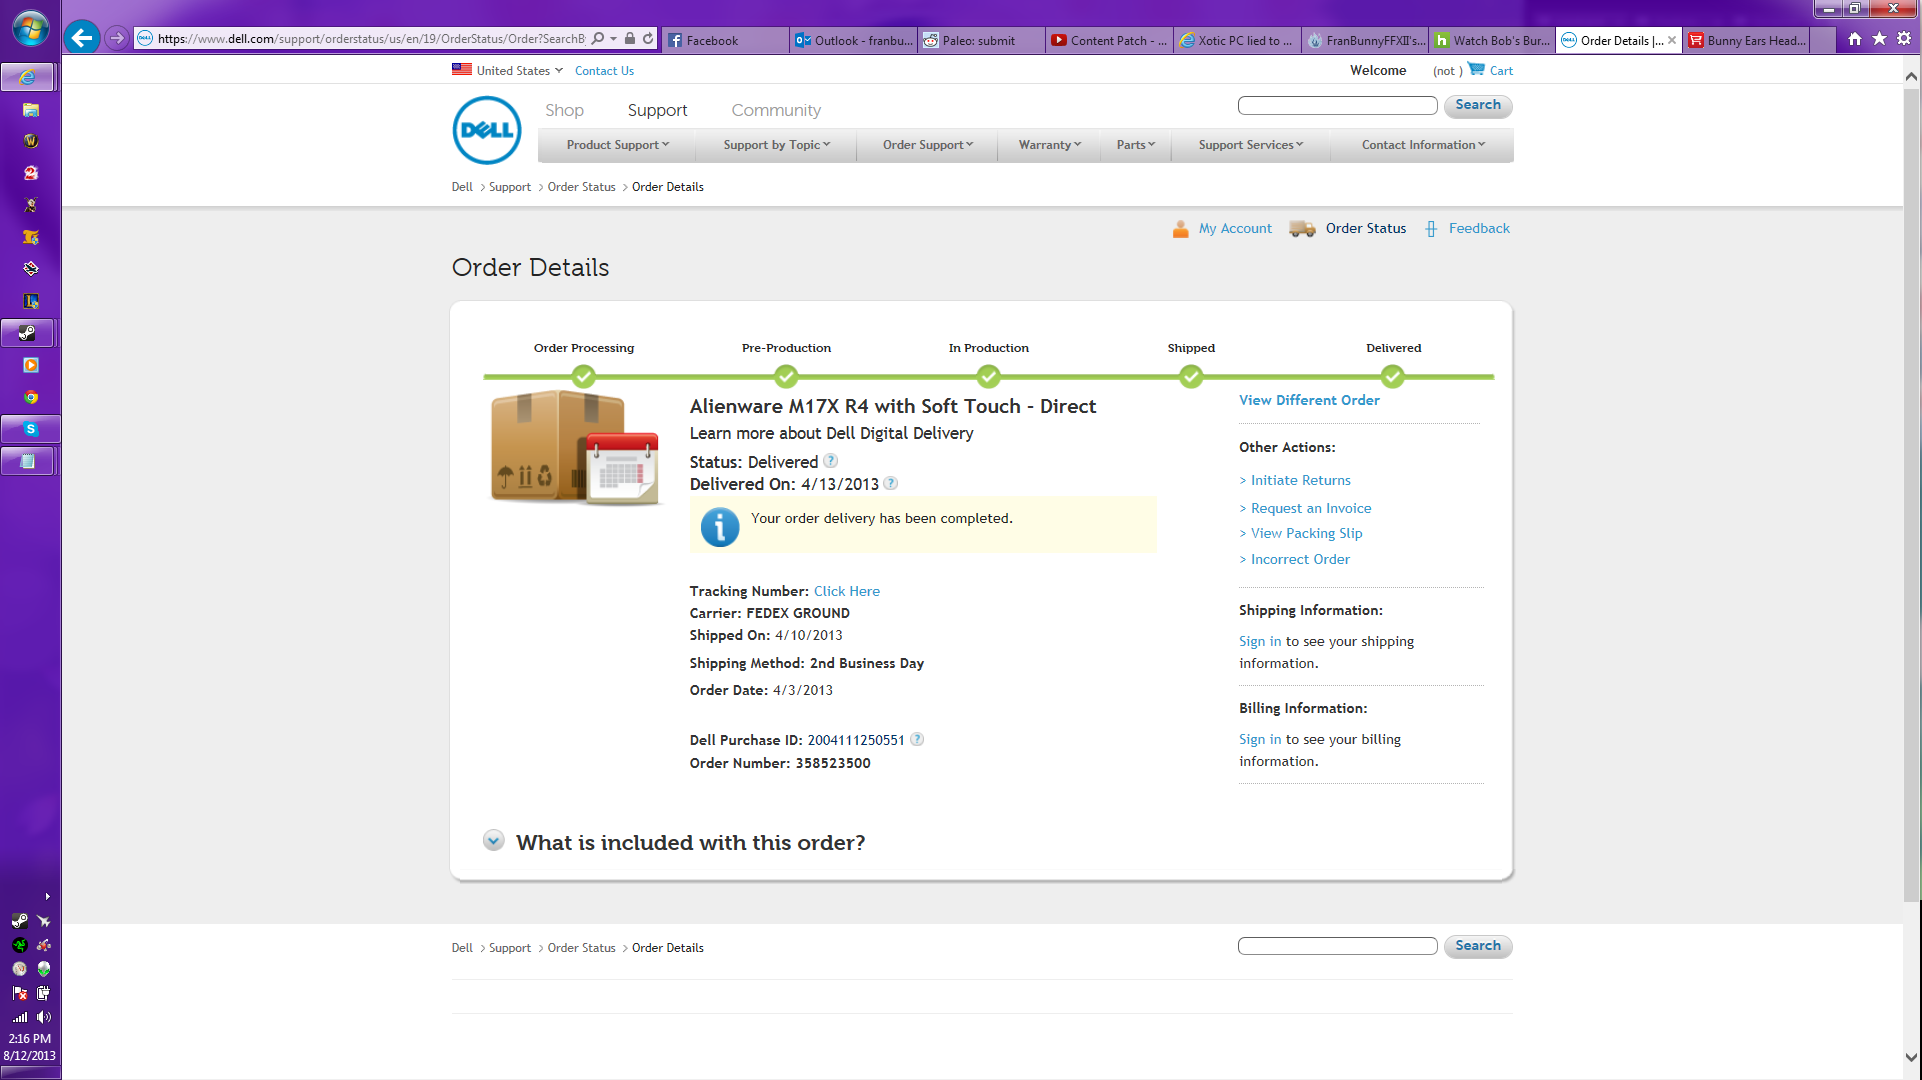1922x1080 pixels.
Task: Click the help icon beside Dell Purchase ID
Action: tap(917, 739)
